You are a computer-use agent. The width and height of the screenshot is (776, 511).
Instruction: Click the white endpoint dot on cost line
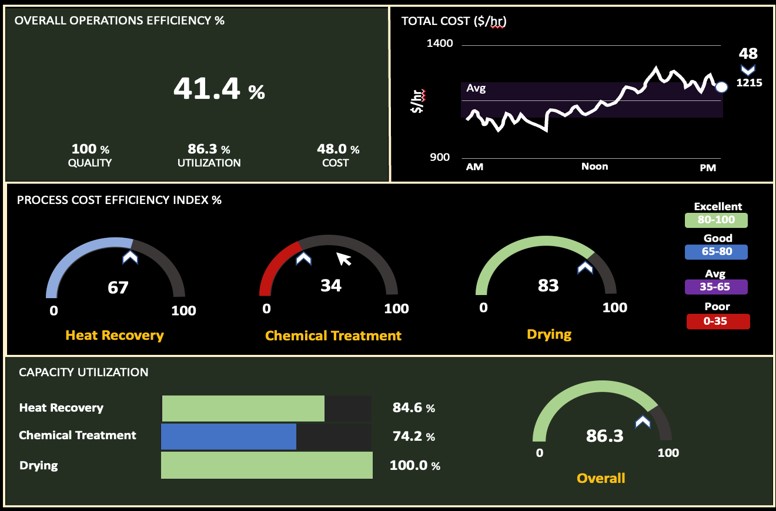(723, 87)
